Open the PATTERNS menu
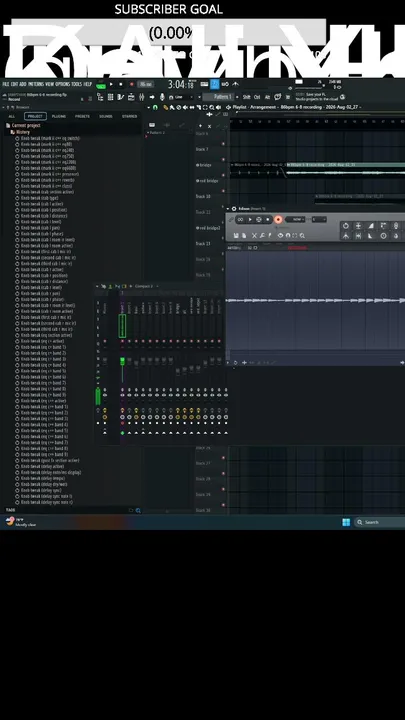405x720 pixels. point(36,84)
